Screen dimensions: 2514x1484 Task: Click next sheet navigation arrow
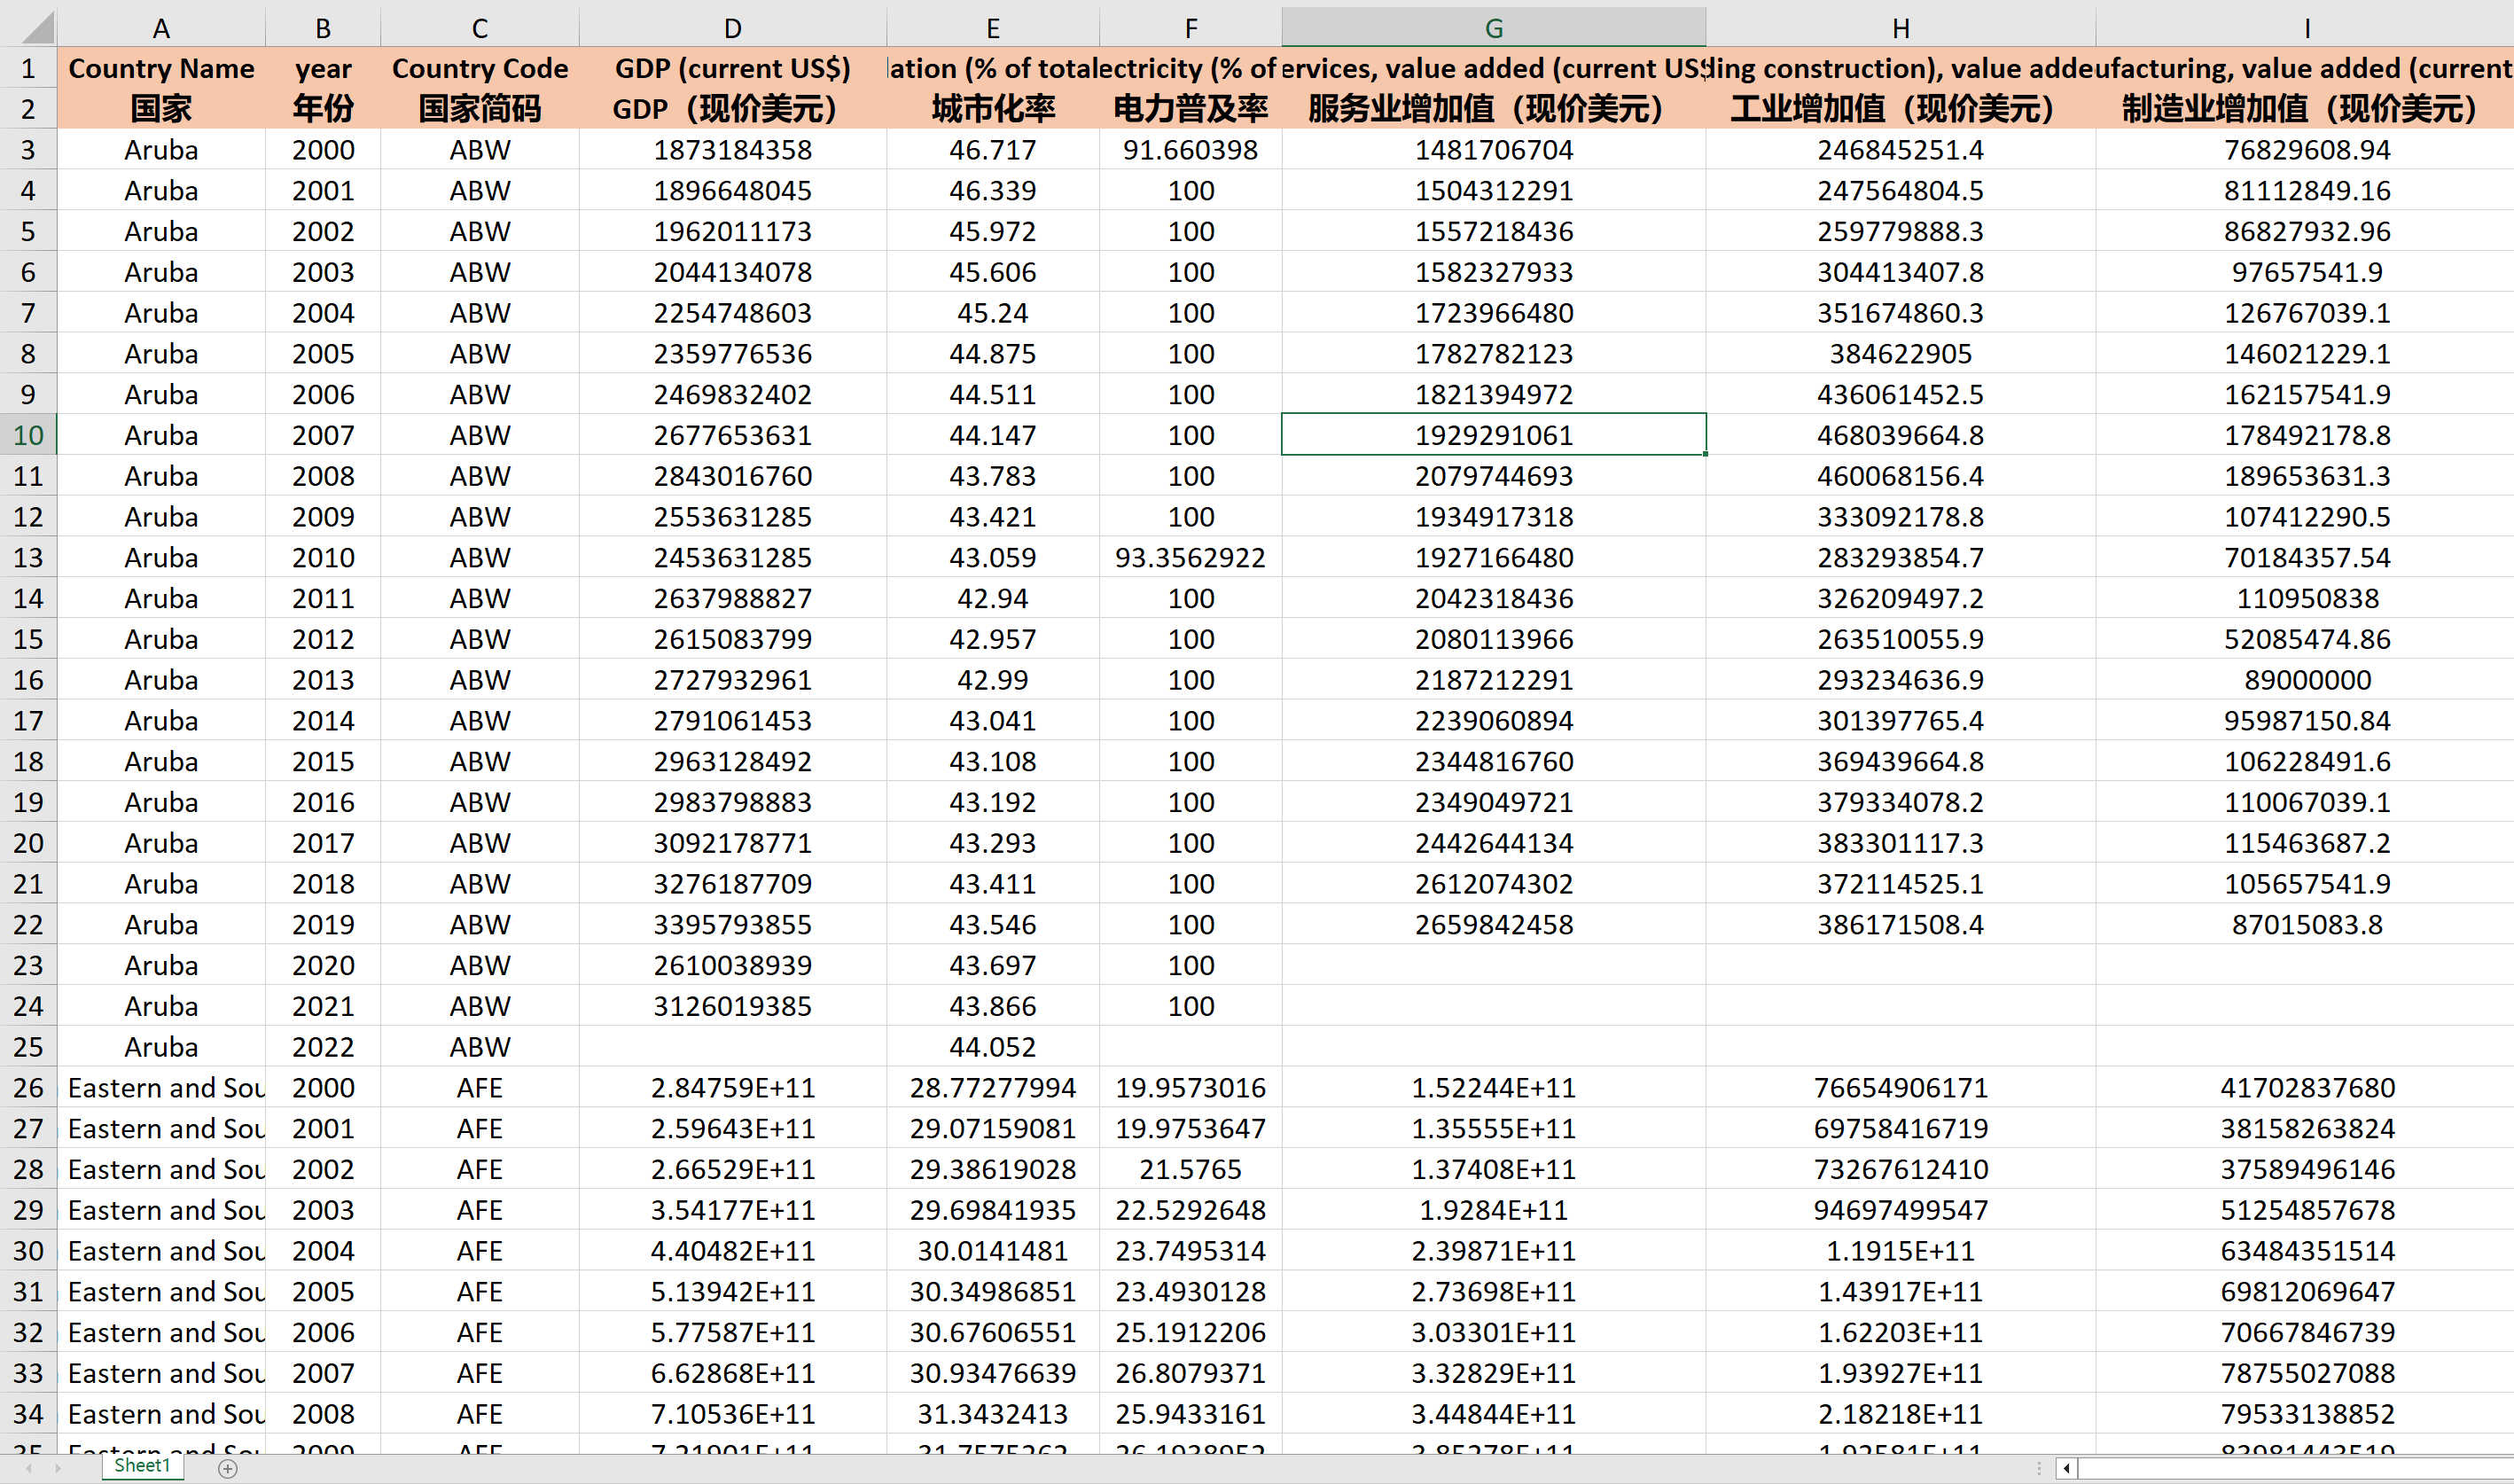(x=58, y=1468)
